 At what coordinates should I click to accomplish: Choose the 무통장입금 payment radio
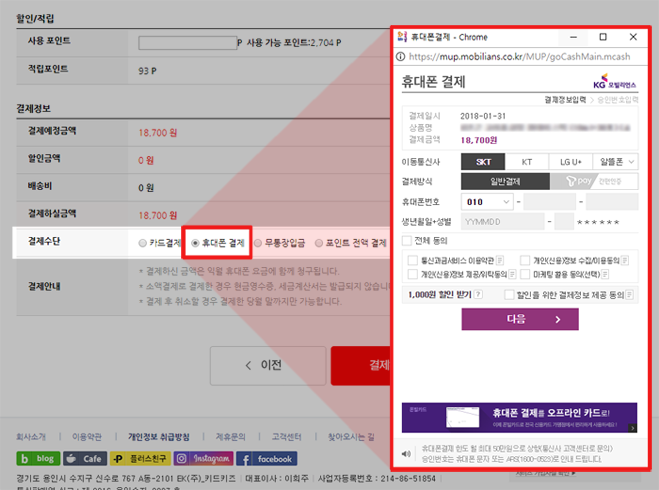click(258, 243)
